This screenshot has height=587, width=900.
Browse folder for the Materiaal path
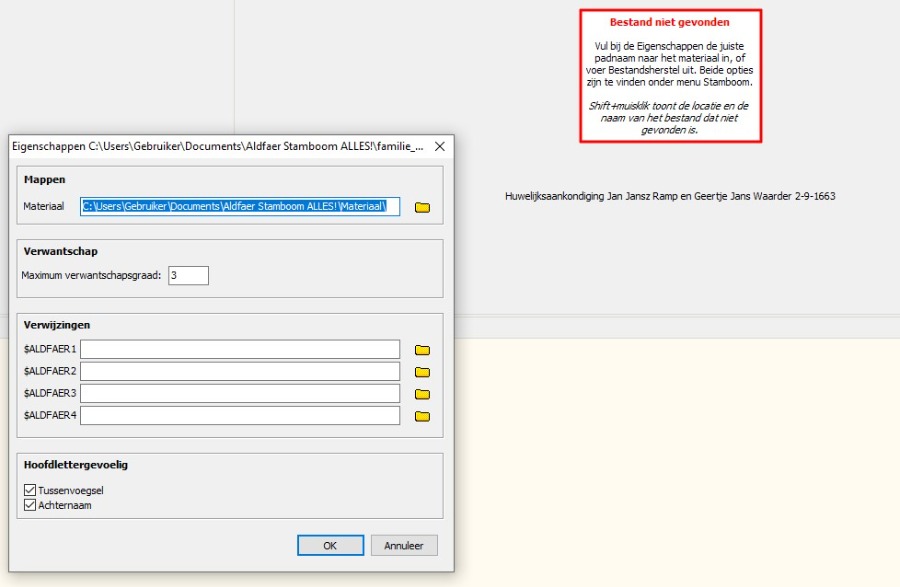pyautogui.click(x=422, y=207)
